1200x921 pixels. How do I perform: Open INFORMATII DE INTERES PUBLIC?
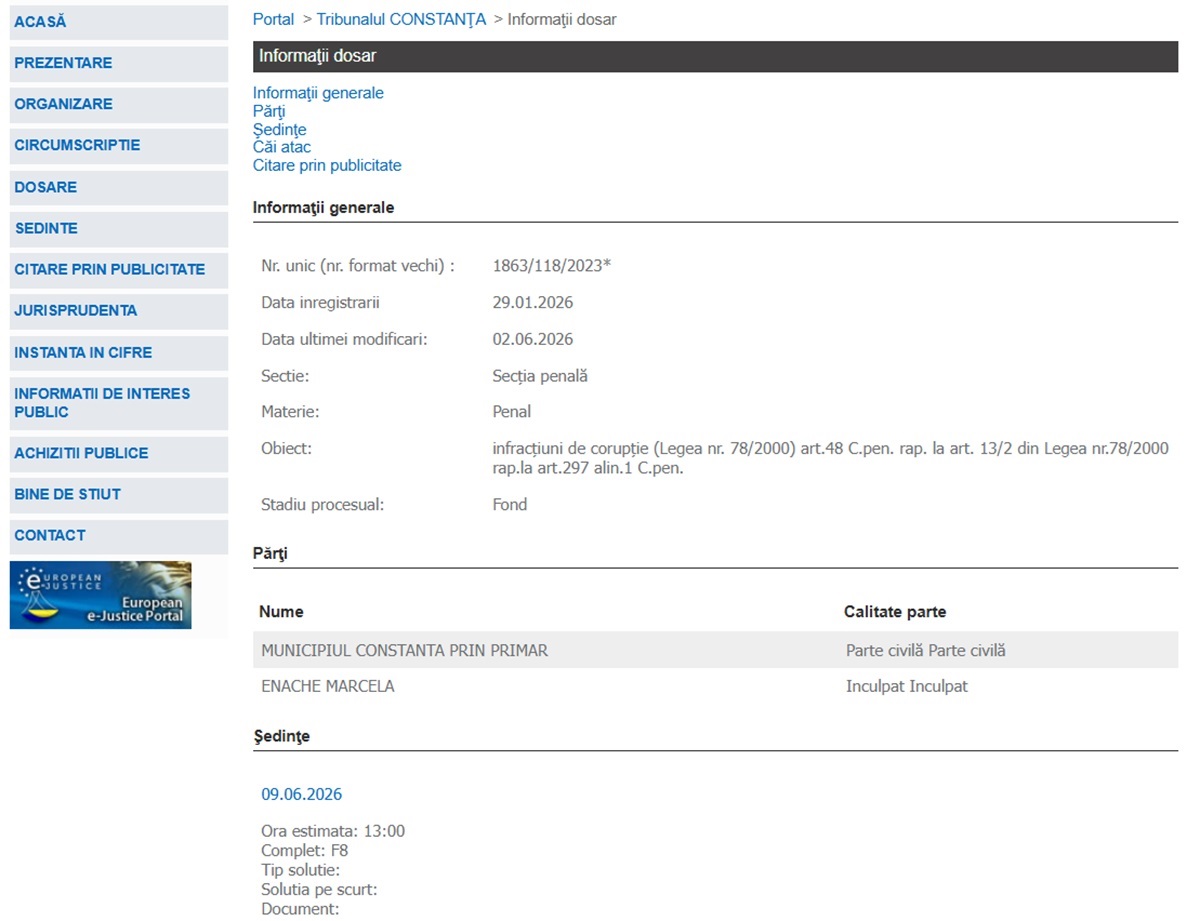point(119,403)
